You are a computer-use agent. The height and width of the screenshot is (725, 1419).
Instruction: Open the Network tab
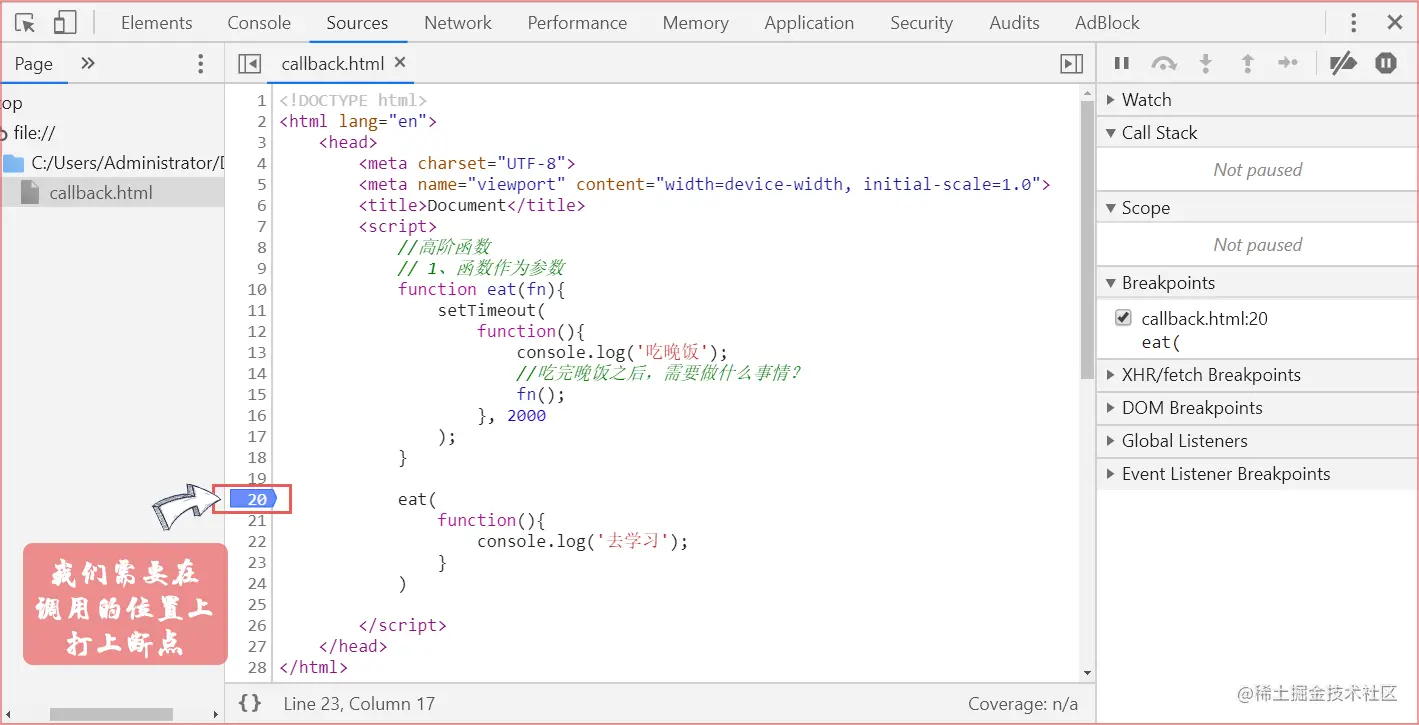point(458,22)
